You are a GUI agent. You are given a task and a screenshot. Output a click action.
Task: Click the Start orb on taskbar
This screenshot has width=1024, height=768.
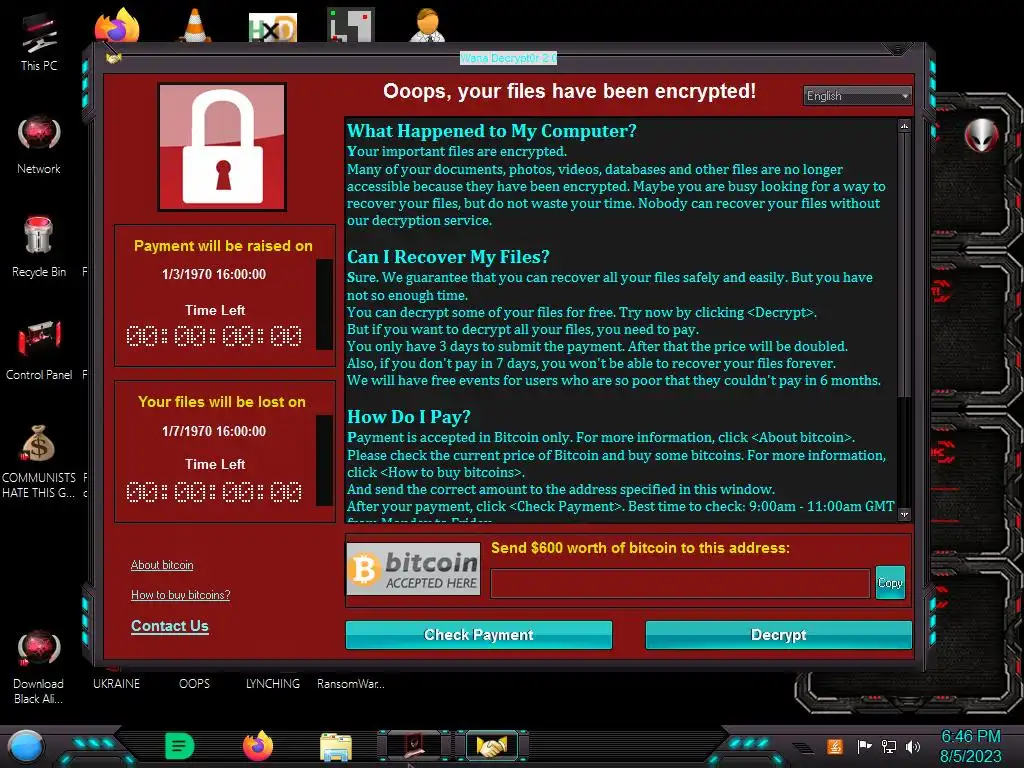tap(26, 746)
